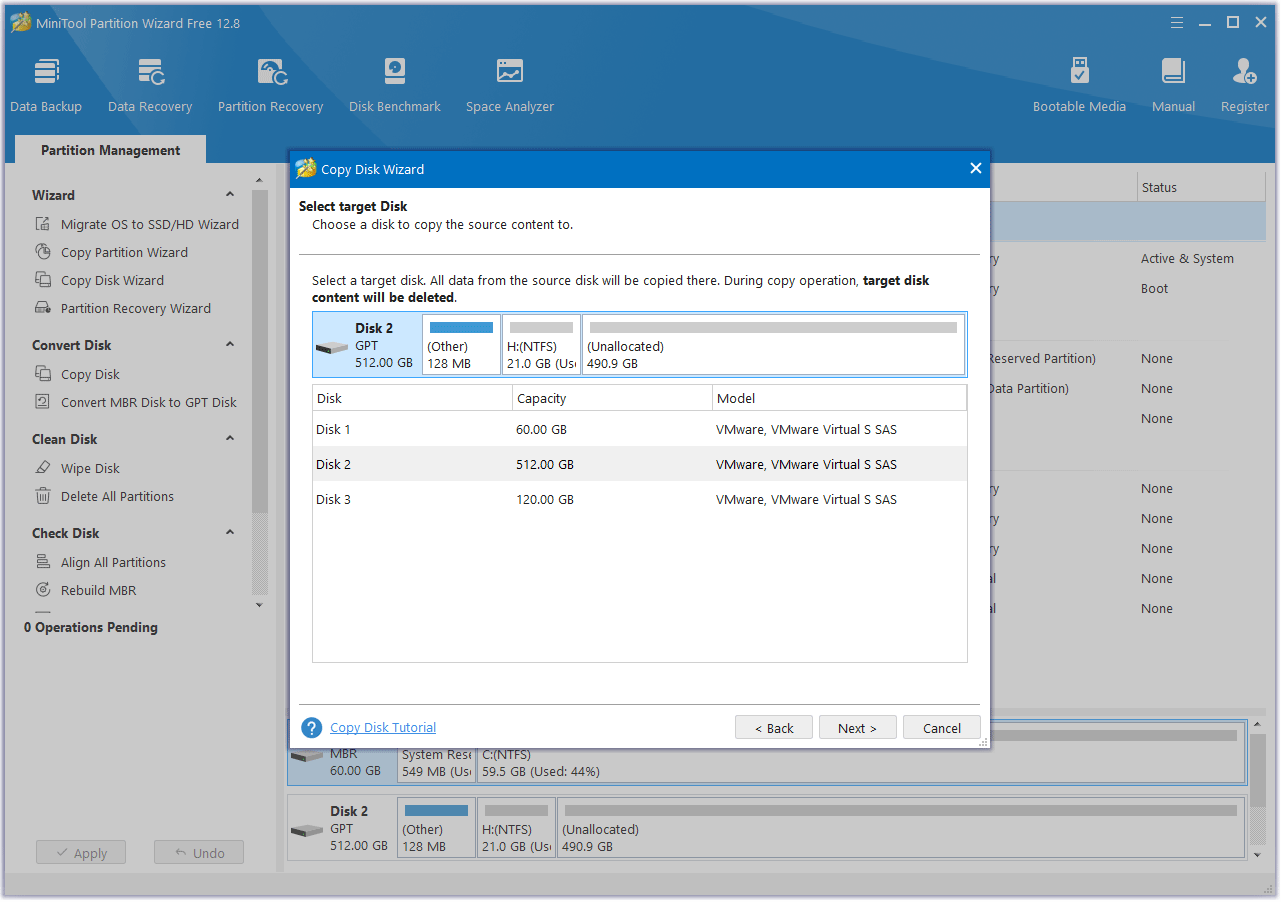
Task: Sort by the Model column header
Action: pyautogui.click(x=840, y=398)
